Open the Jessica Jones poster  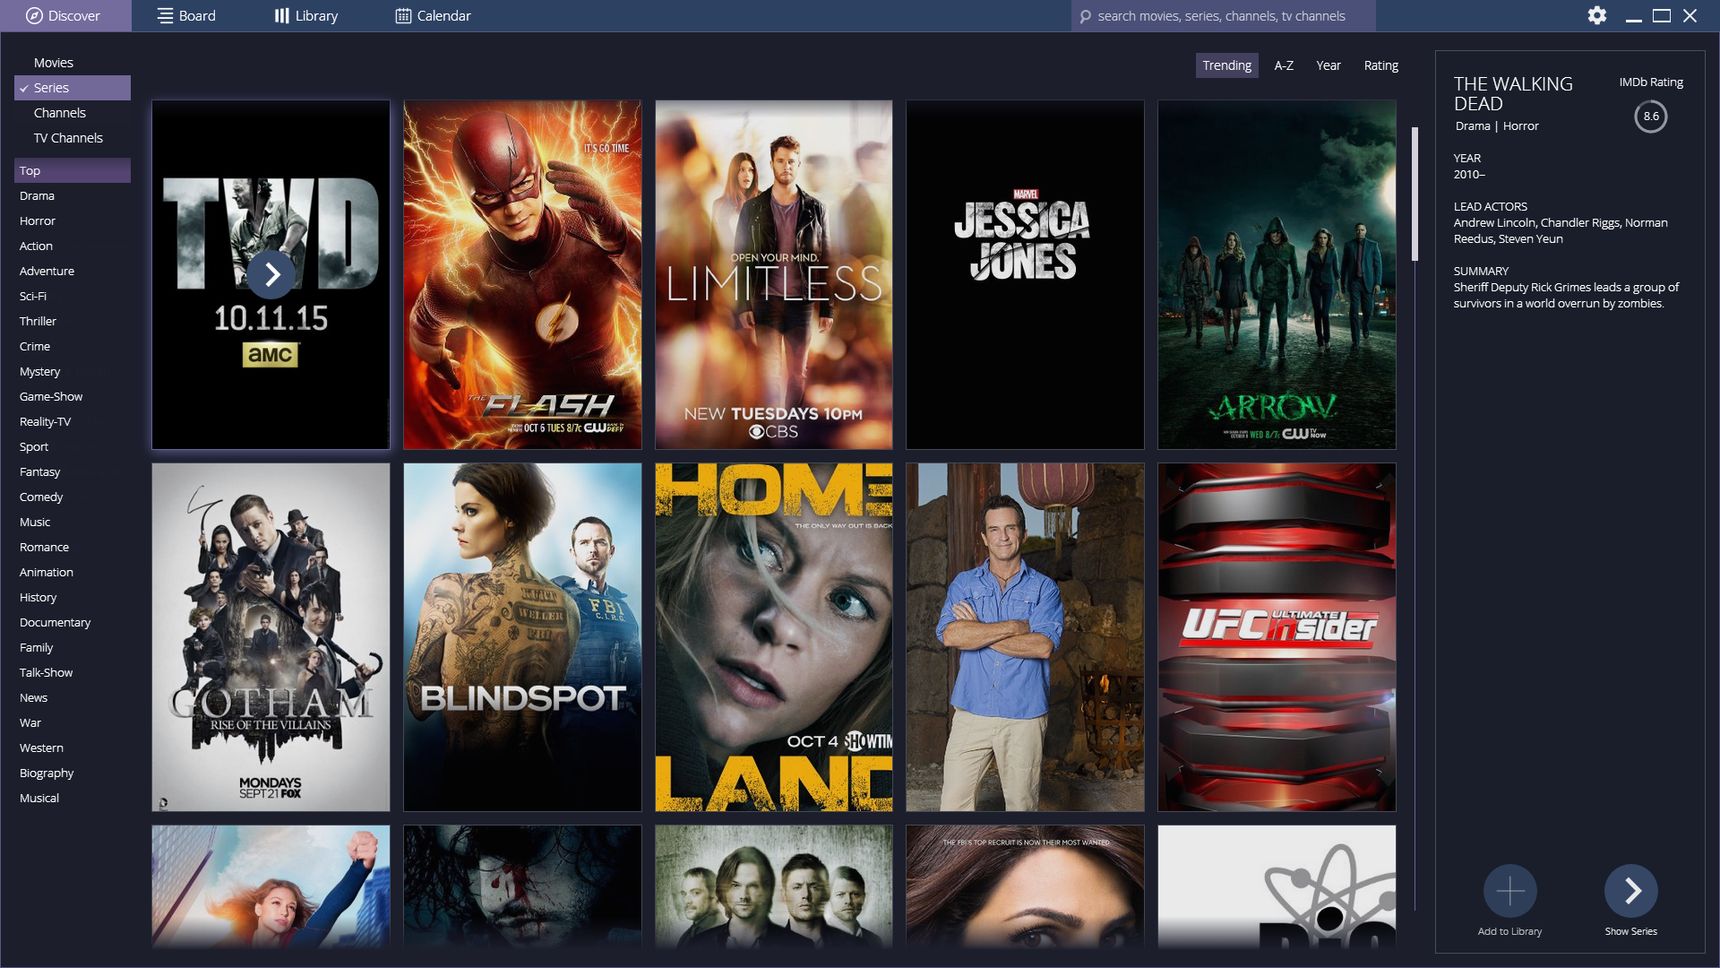click(x=1025, y=274)
